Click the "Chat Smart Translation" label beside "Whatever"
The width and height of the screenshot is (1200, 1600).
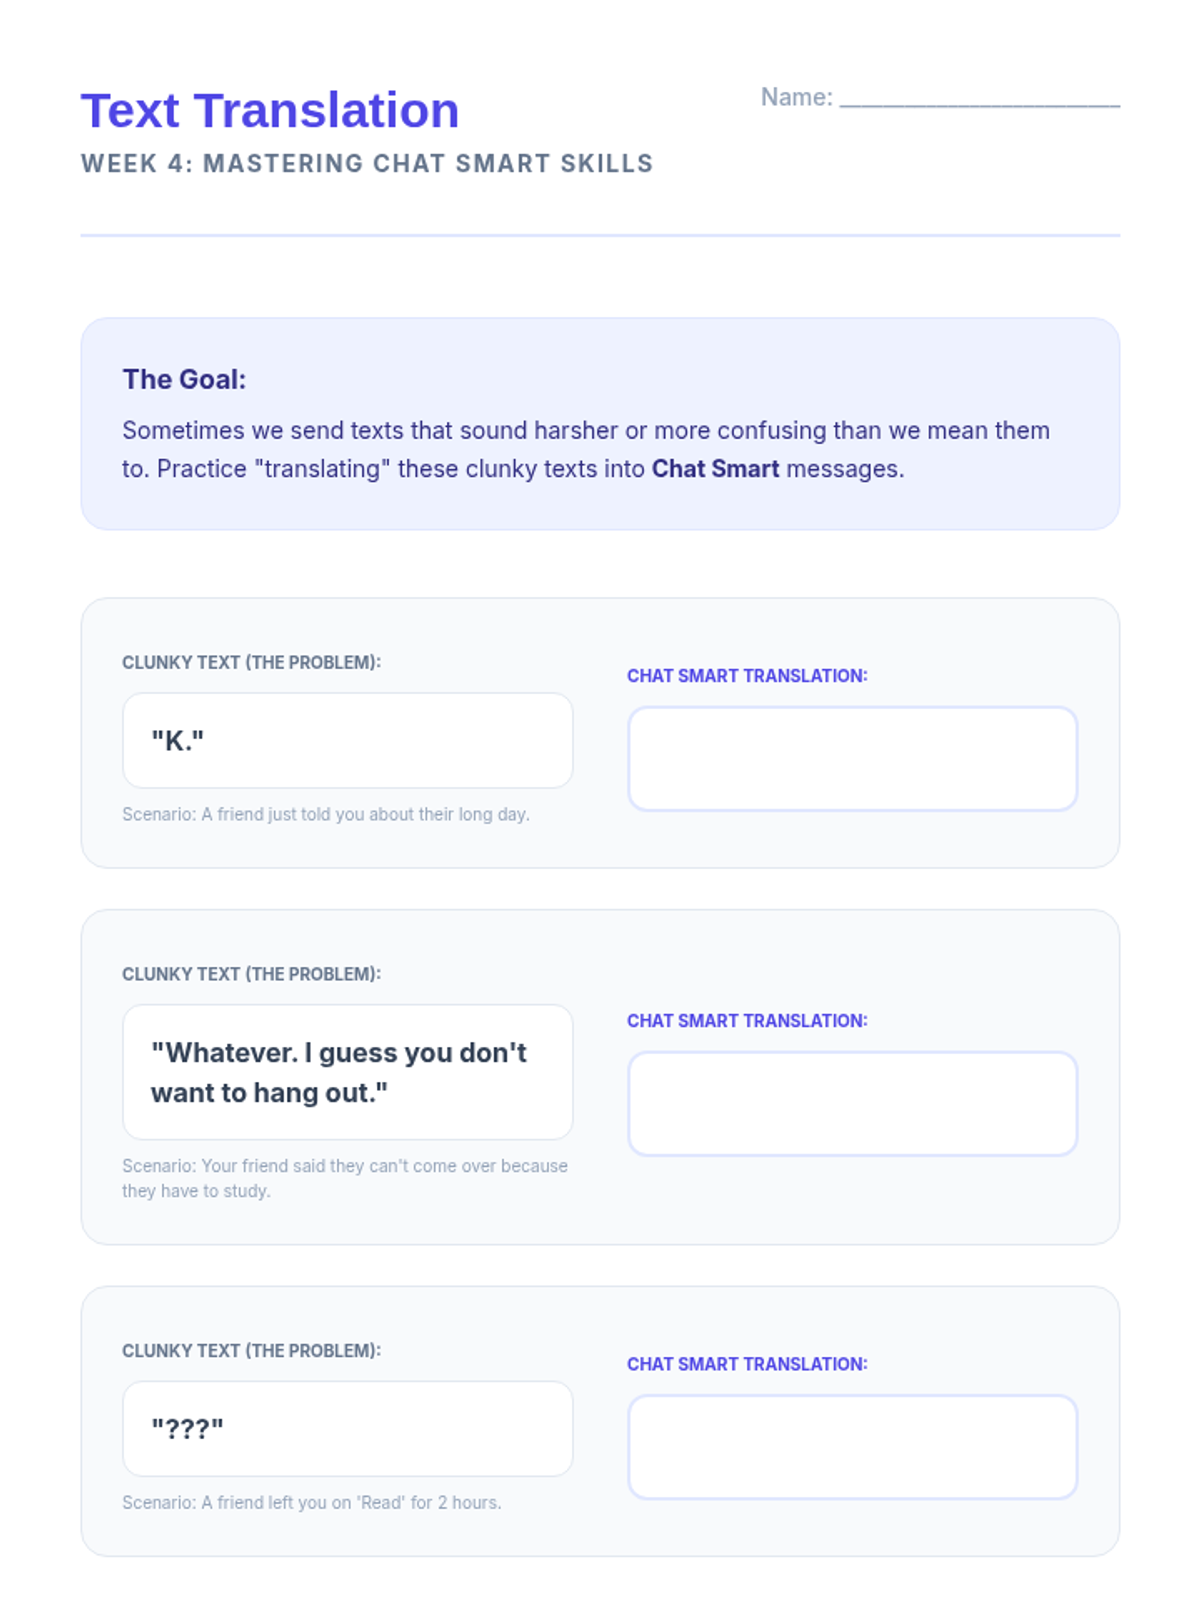pyautogui.click(x=747, y=1020)
